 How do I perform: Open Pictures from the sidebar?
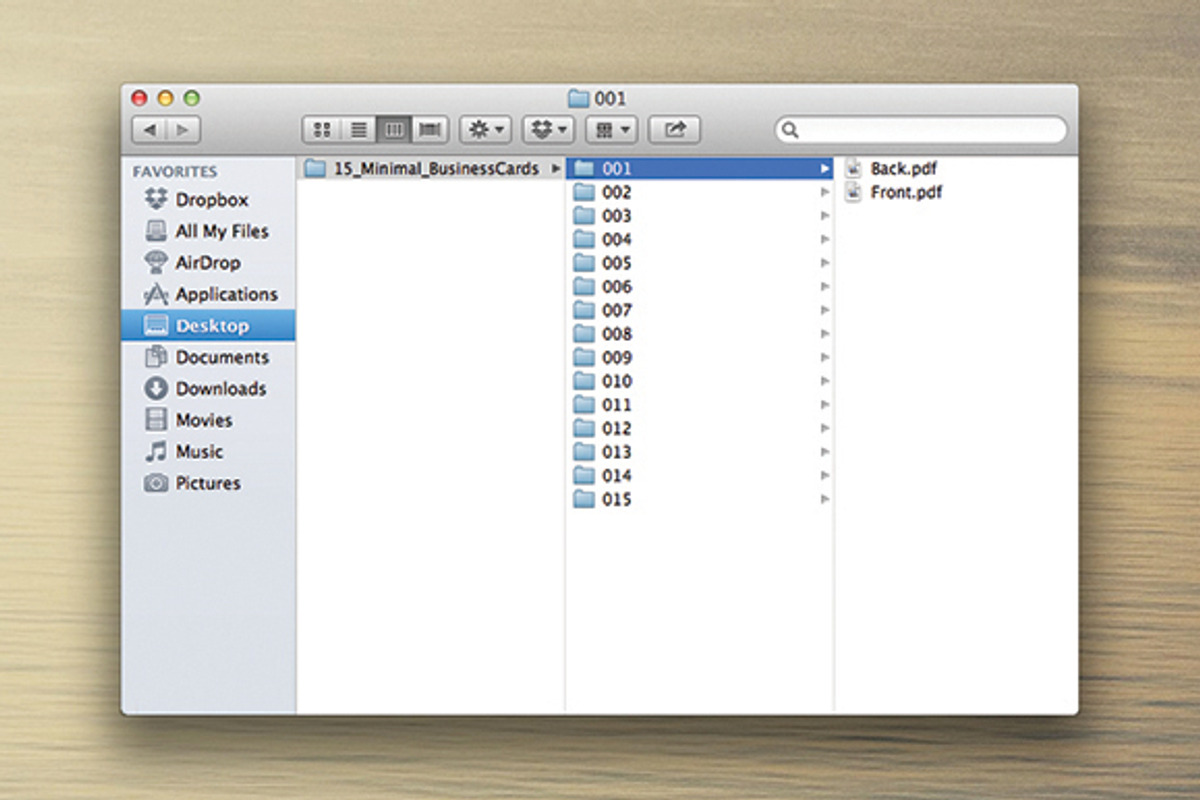click(x=208, y=483)
